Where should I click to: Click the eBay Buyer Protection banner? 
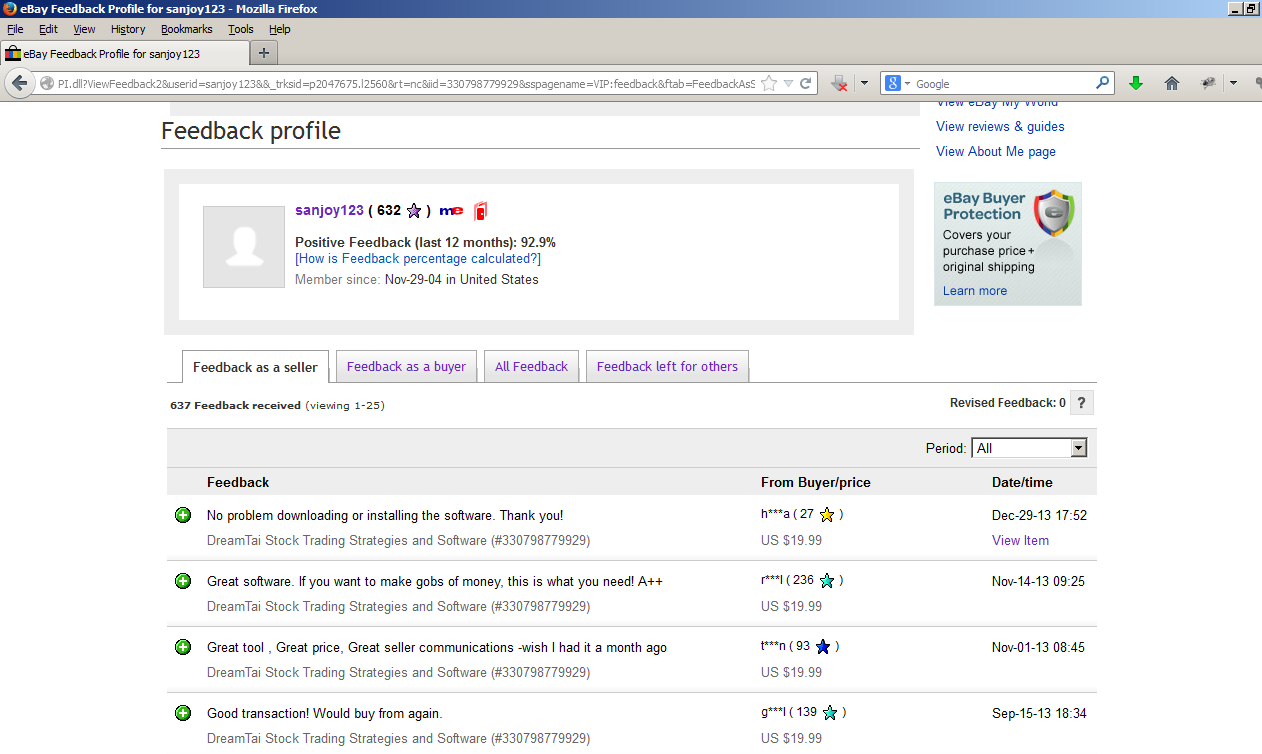(x=1008, y=244)
